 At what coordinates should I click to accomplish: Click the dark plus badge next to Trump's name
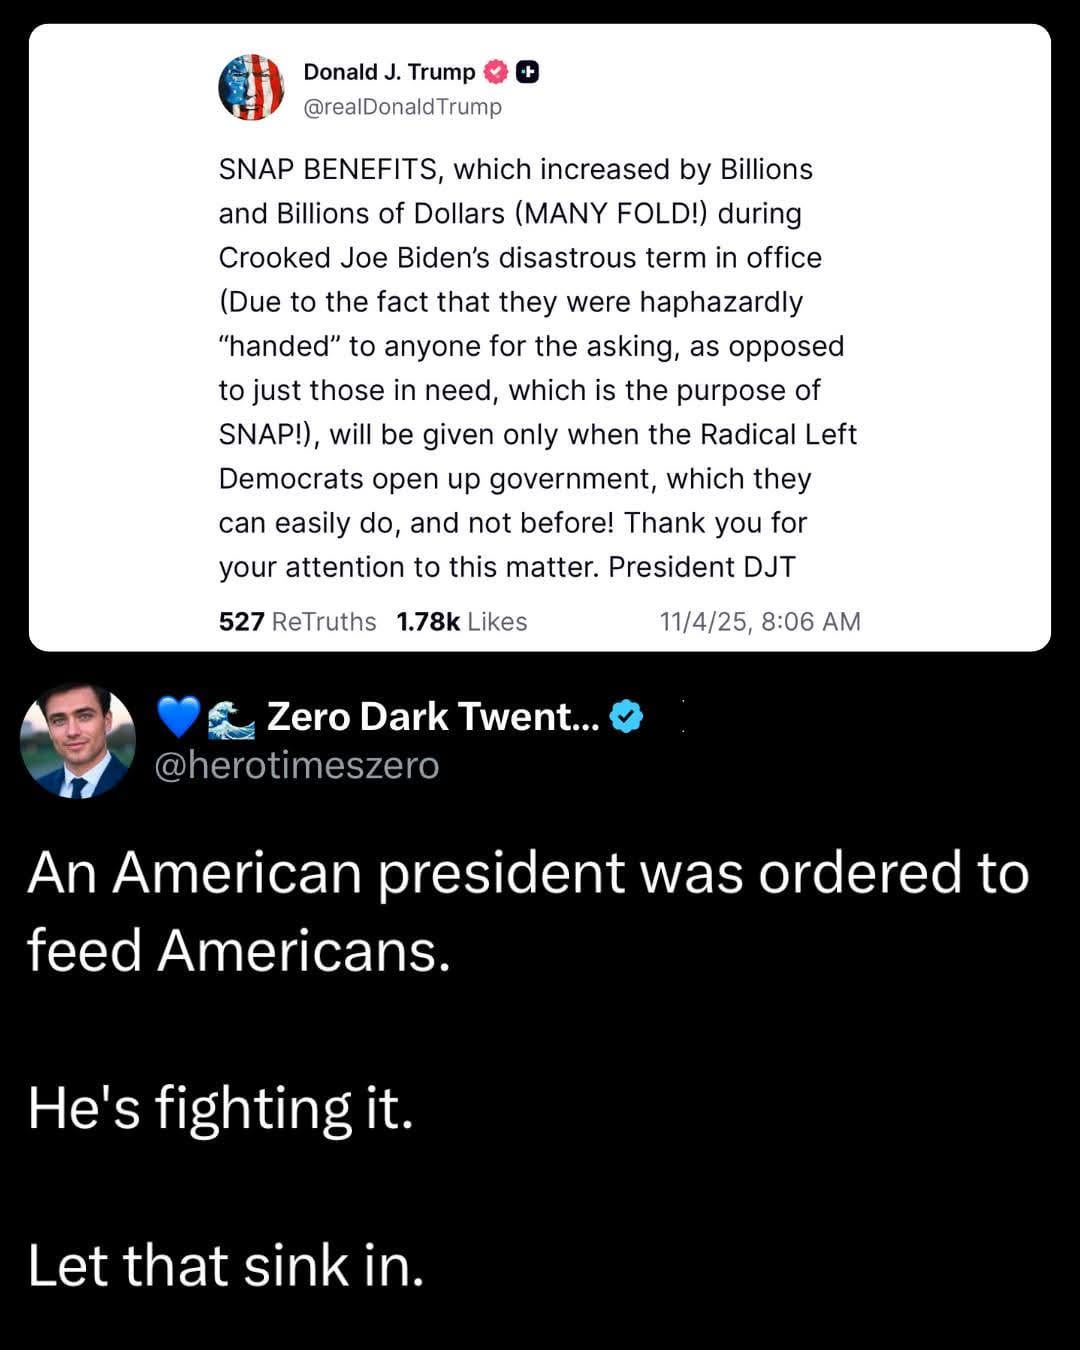pos(529,72)
